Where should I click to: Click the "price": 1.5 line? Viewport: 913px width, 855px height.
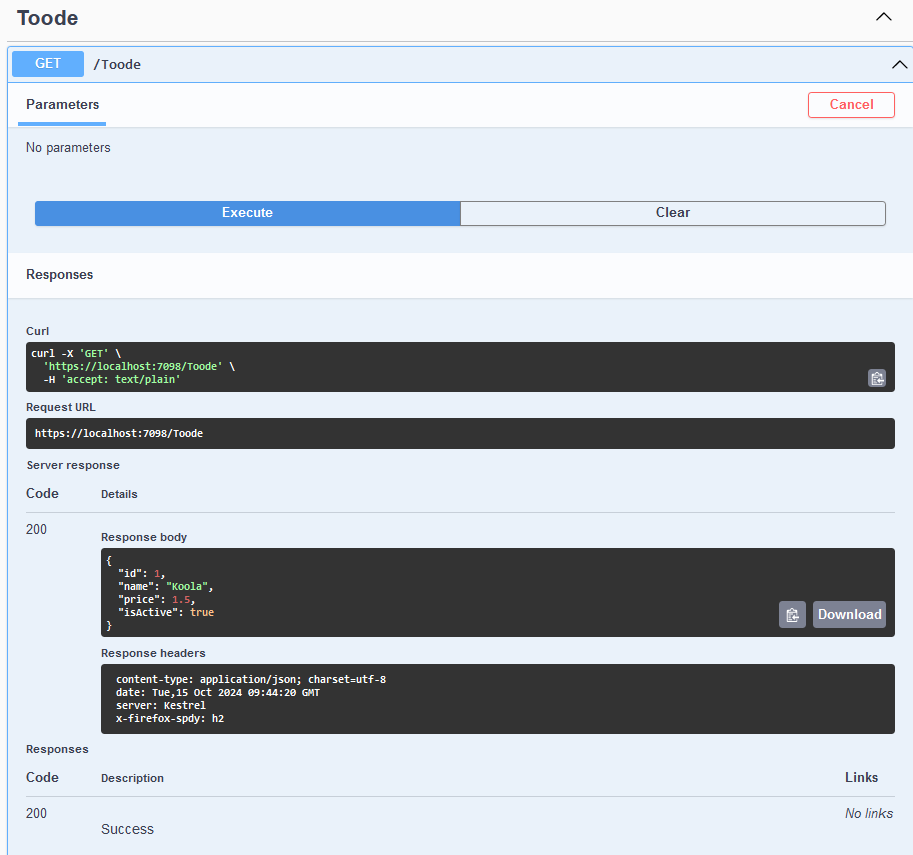click(156, 599)
